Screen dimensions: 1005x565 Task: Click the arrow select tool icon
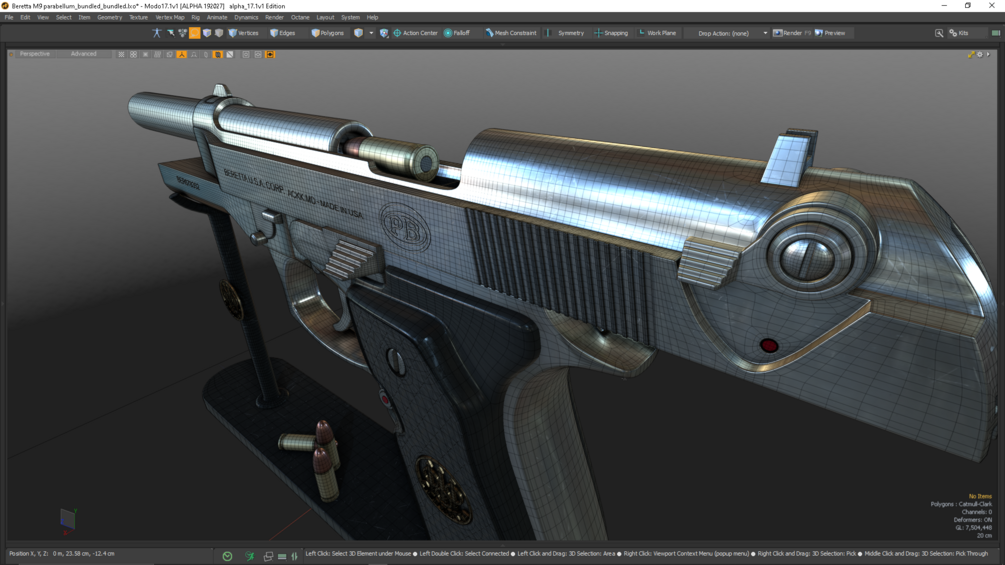point(170,33)
